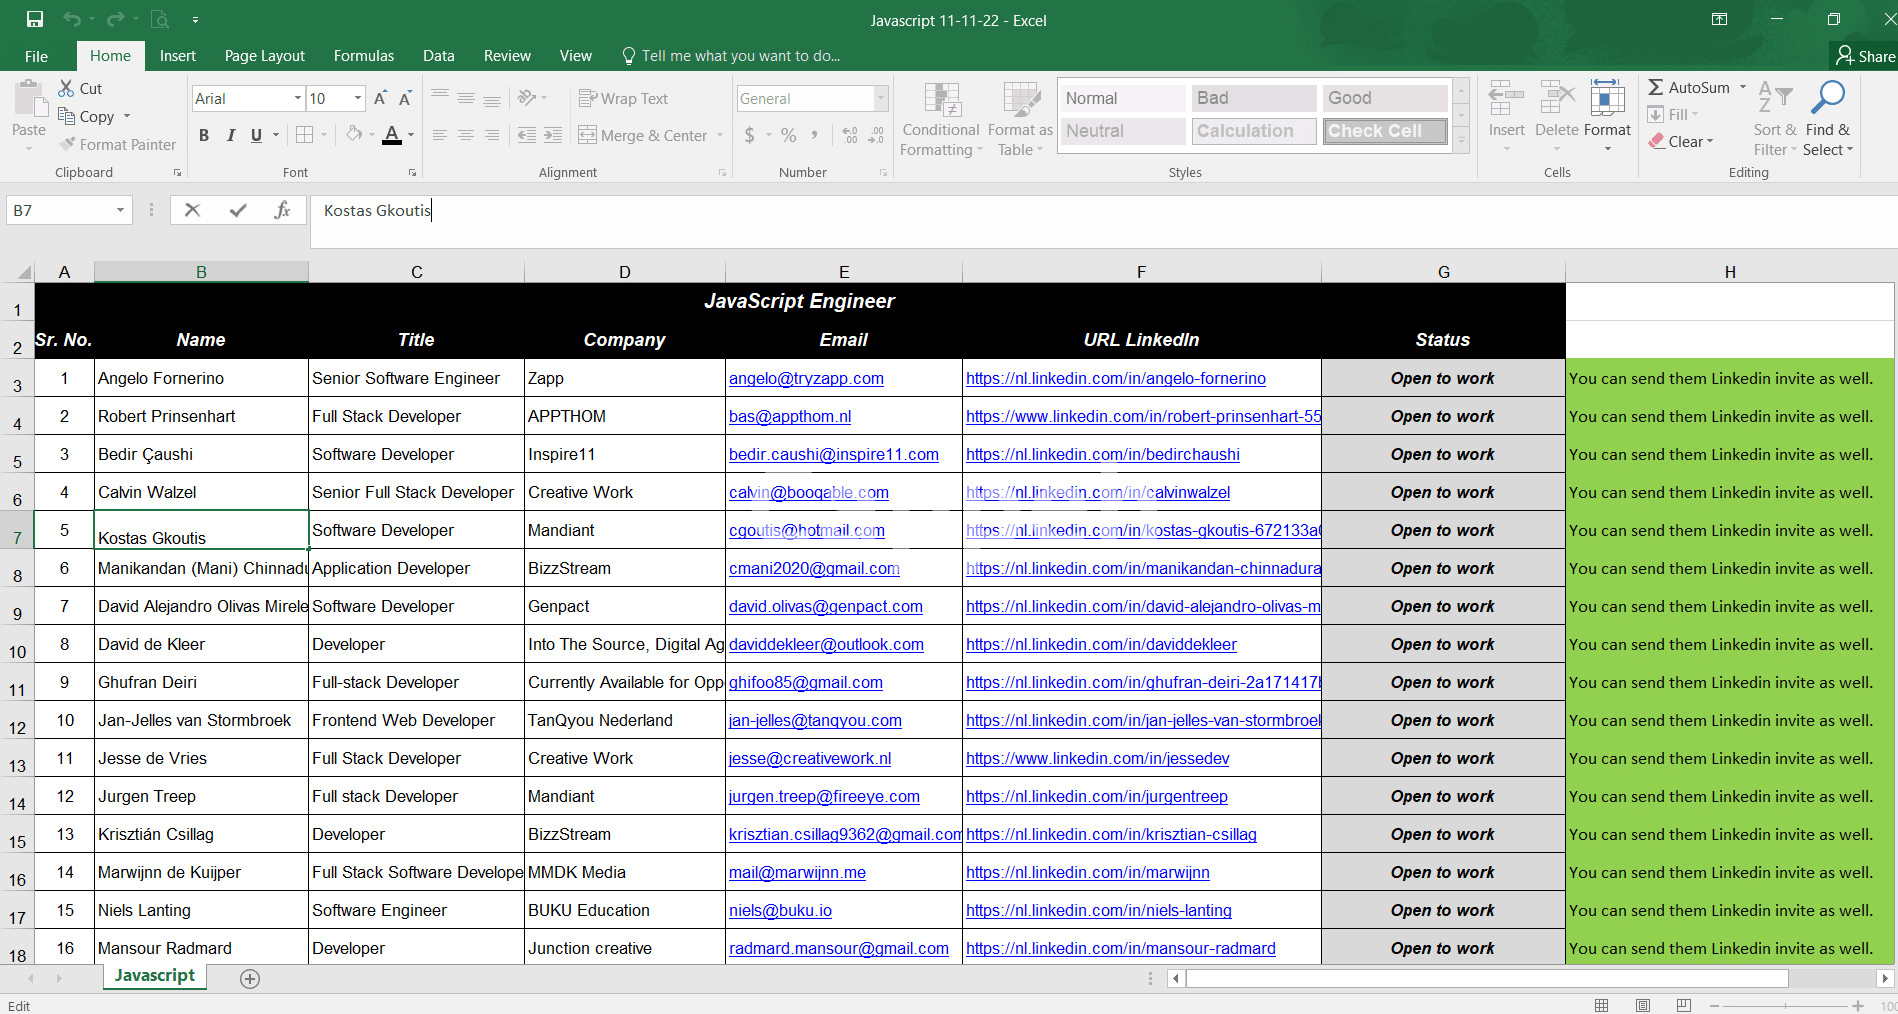Apply the Good cell style swatch
Image resolution: width=1898 pixels, height=1014 pixels.
(x=1385, y=98)
